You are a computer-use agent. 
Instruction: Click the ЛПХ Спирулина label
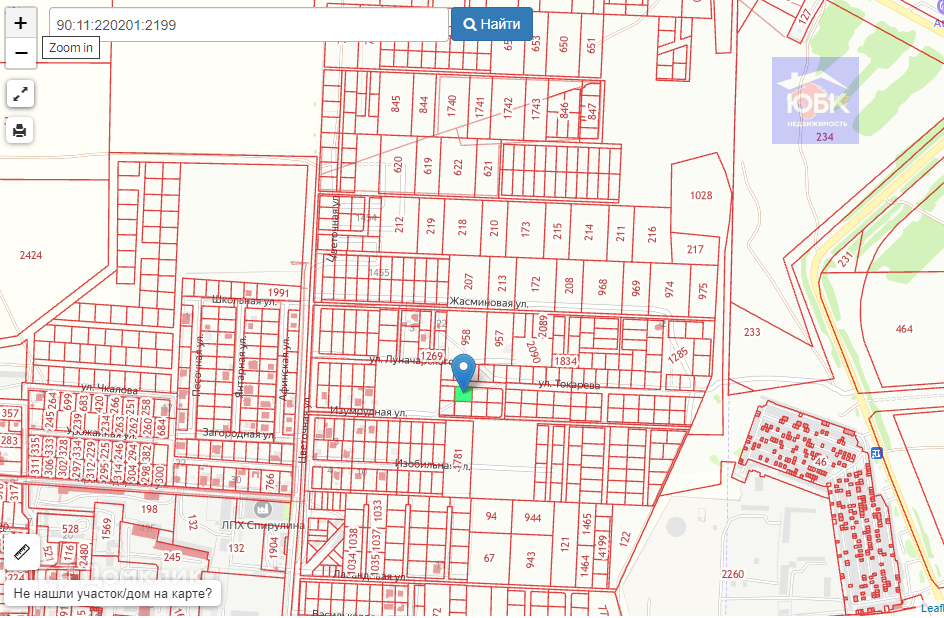pyautogui.click(x=263, y=525)
